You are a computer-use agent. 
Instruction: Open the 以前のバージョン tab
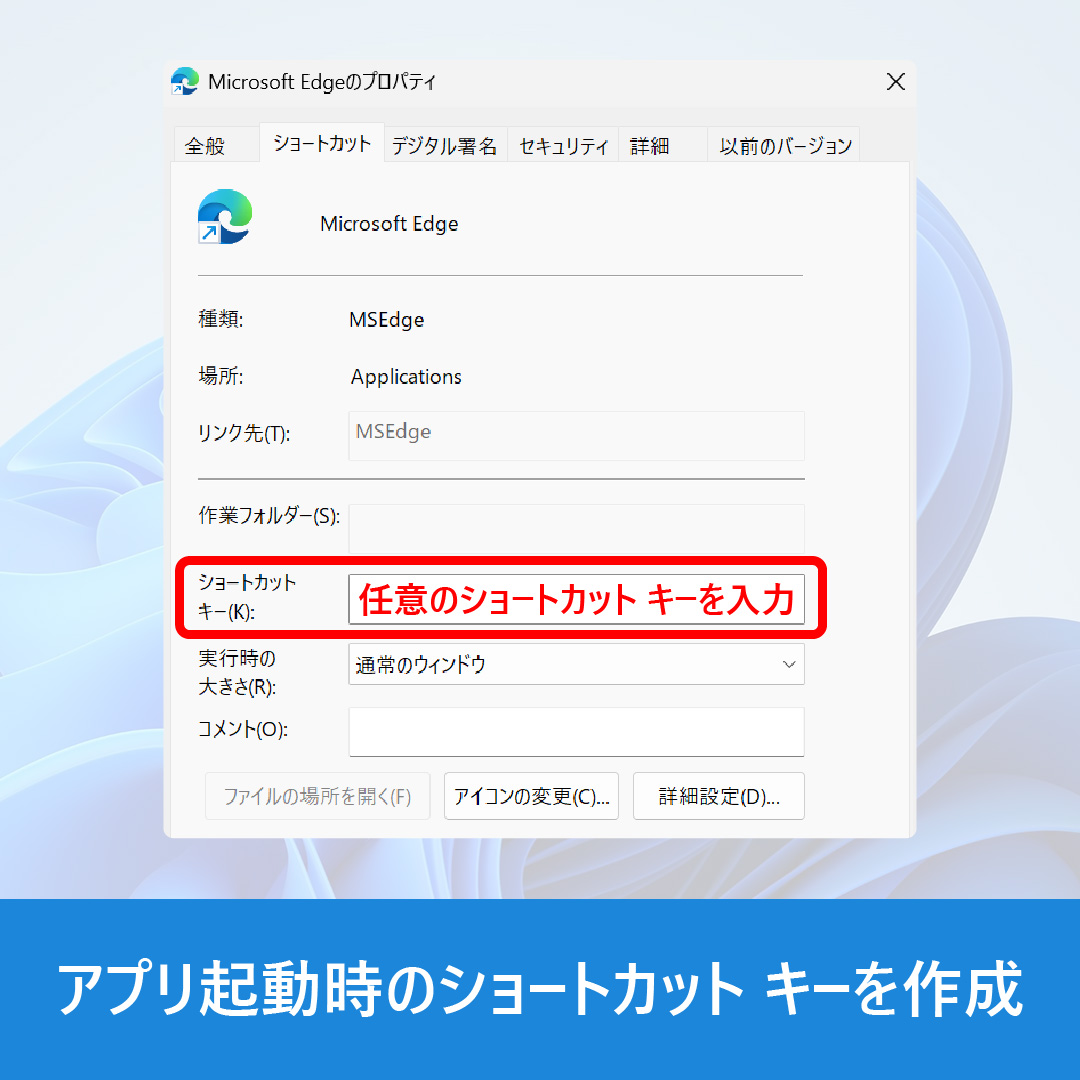coord(784,145)
